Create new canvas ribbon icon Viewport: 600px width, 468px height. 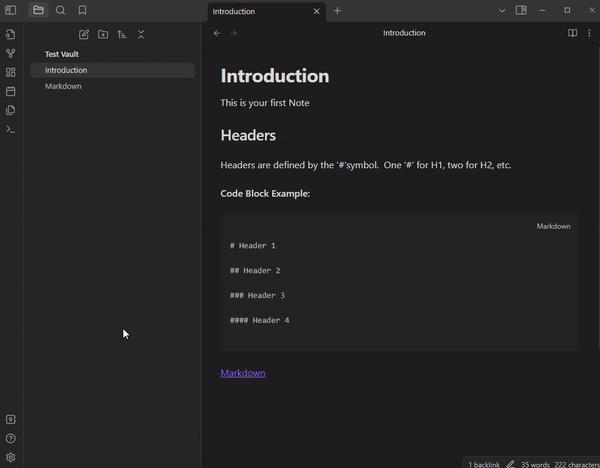pyautogui.click(x=11, y=72)
